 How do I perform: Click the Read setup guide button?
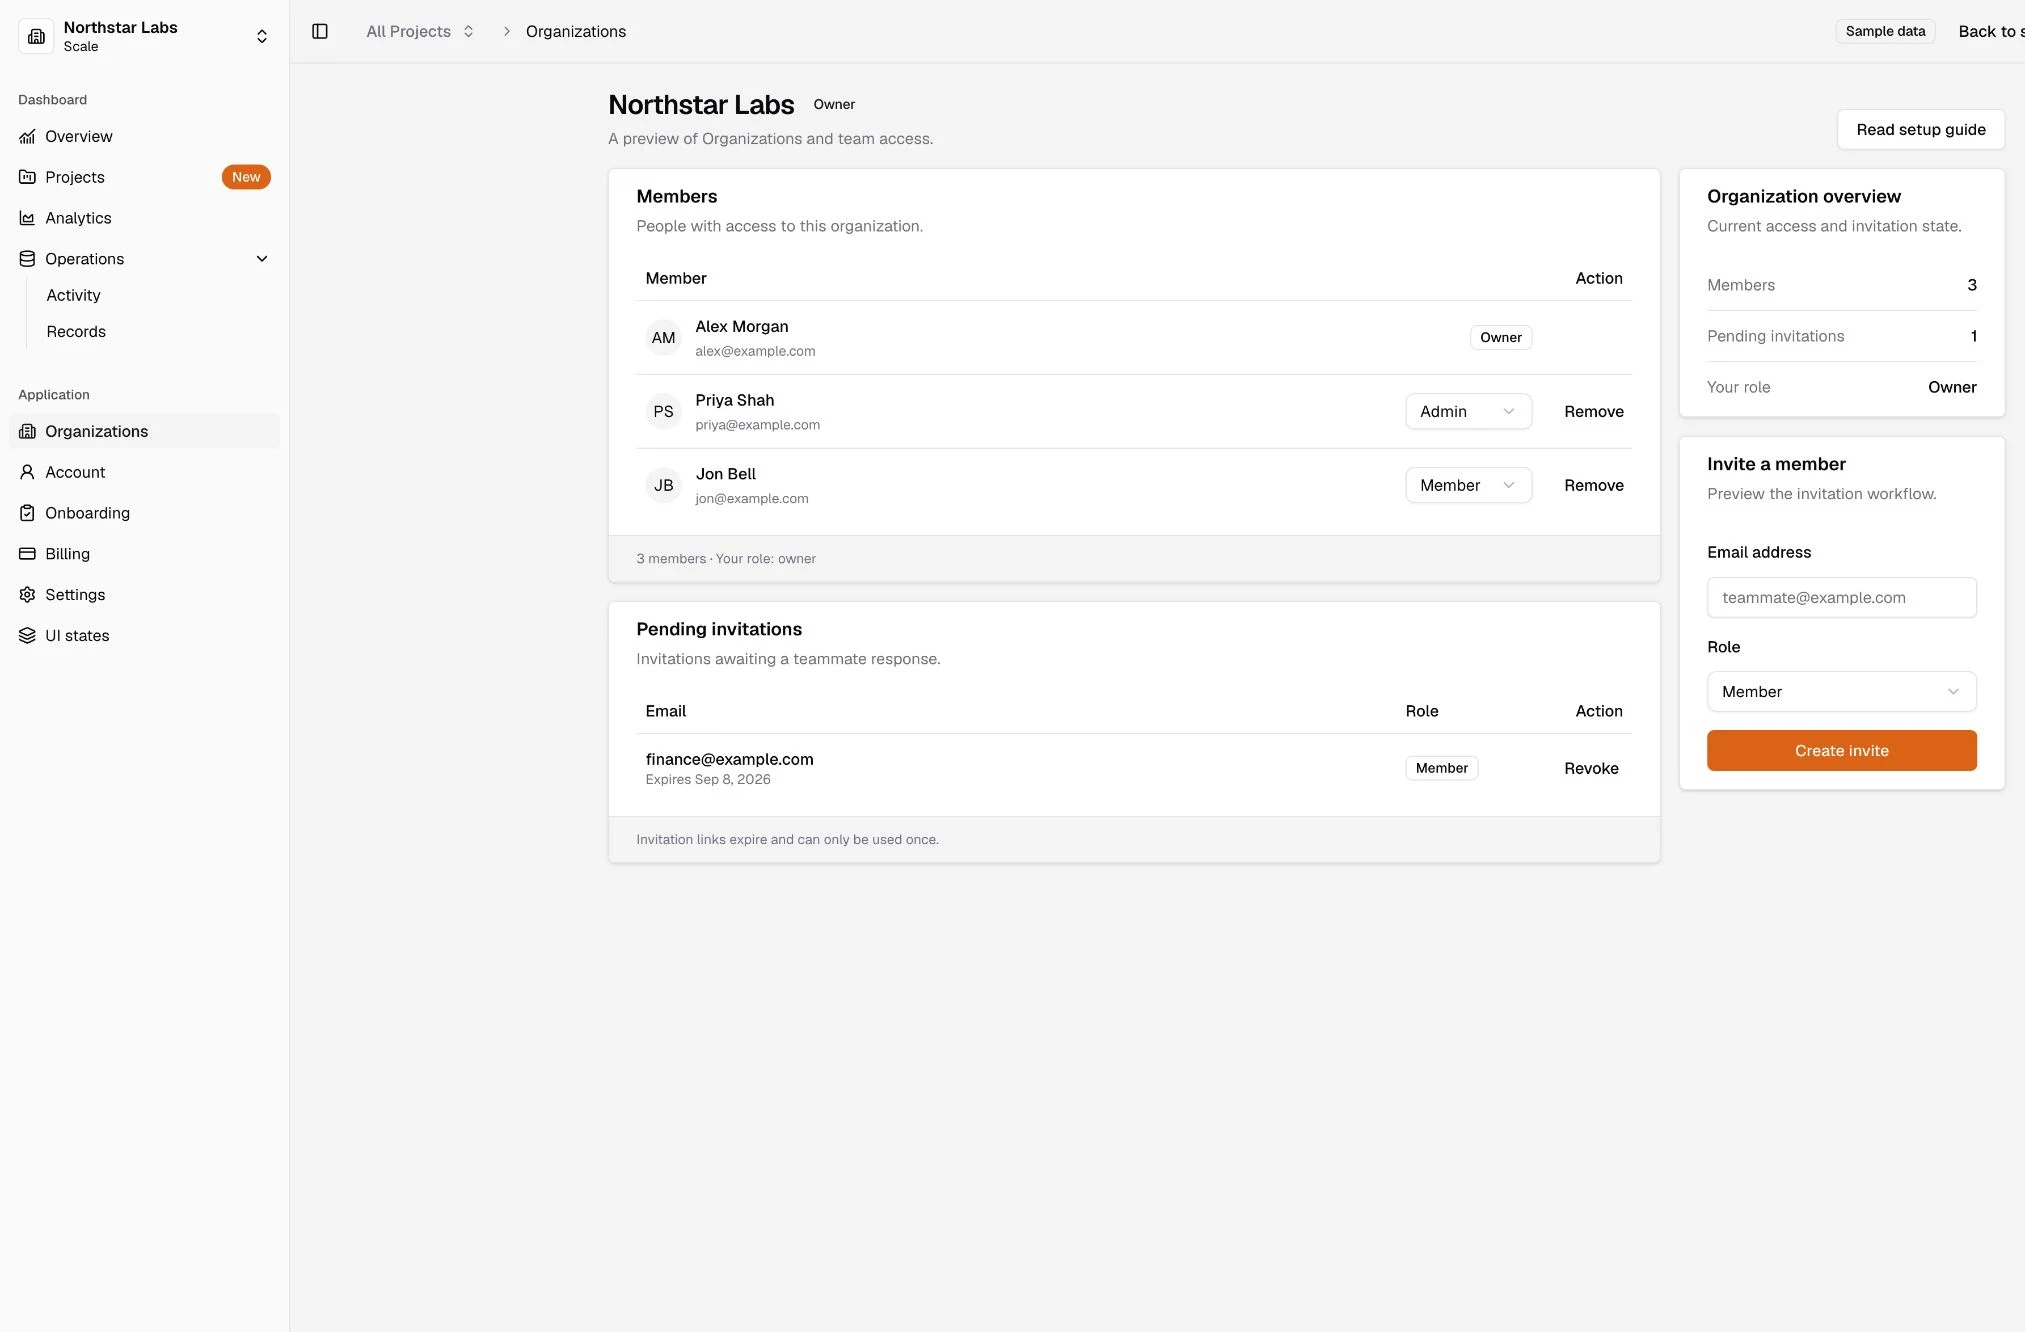1920,129
